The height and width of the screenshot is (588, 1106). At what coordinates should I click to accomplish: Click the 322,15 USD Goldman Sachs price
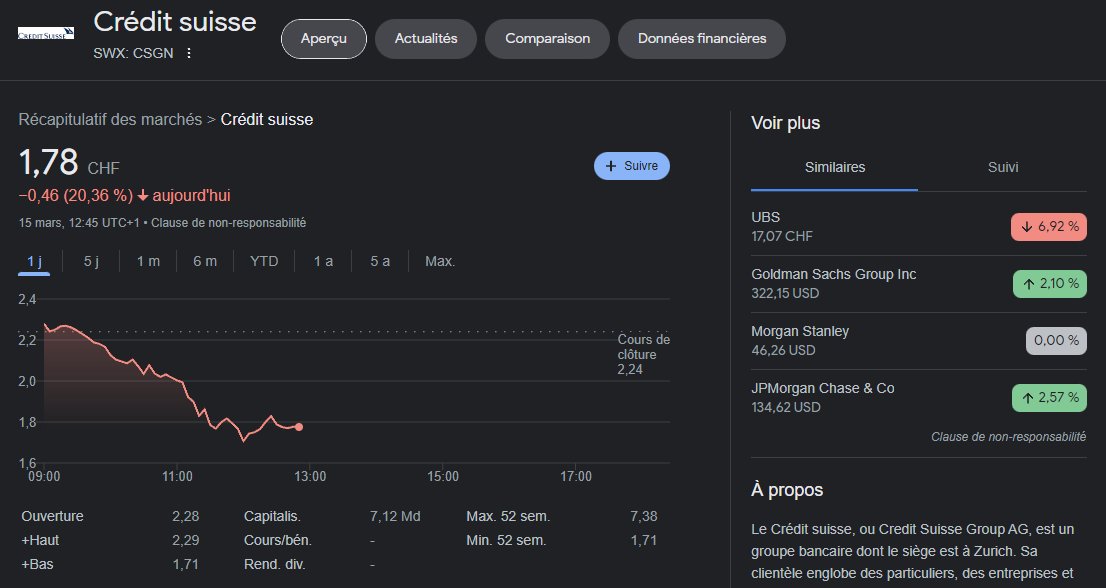(785, 293)
